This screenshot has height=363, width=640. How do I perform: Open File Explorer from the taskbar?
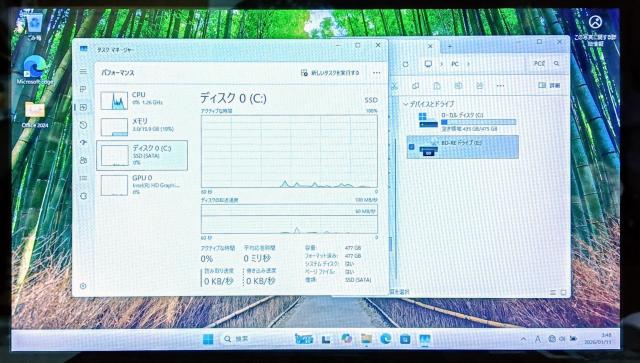366,339
